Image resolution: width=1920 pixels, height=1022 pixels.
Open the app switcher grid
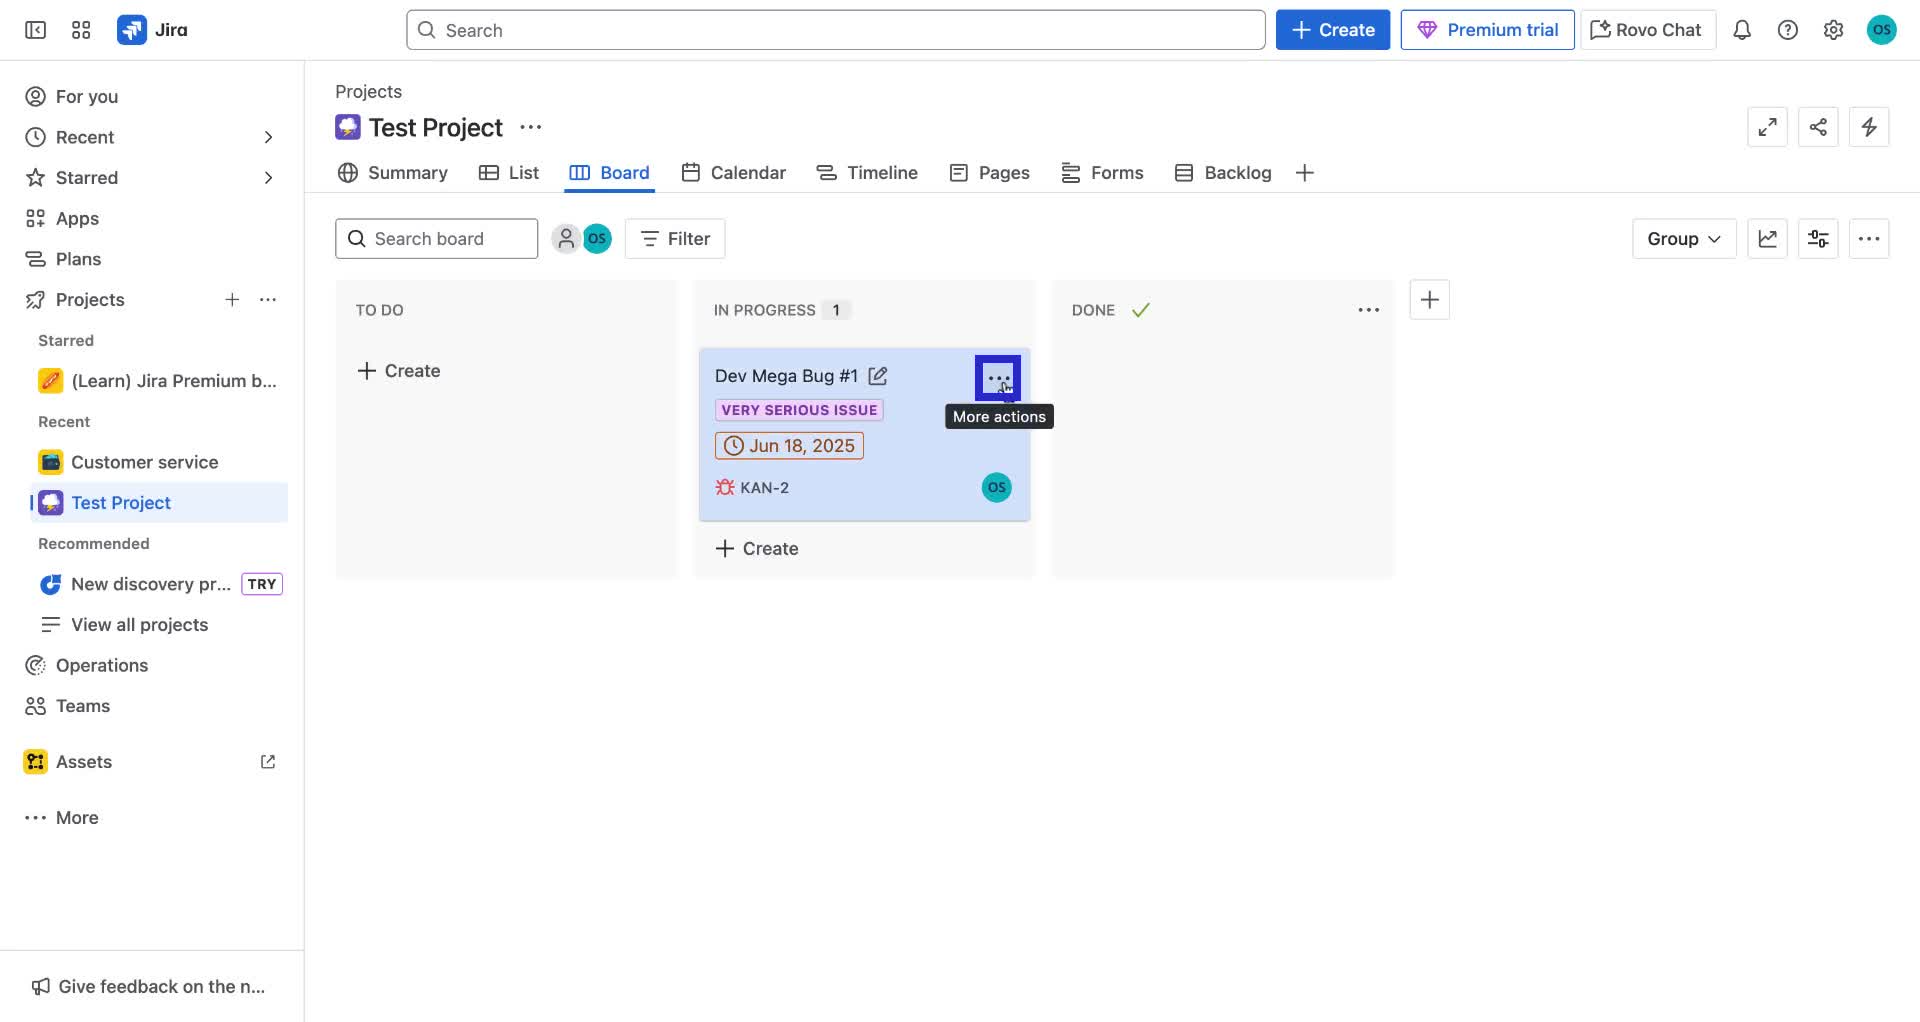pos(81,30)
